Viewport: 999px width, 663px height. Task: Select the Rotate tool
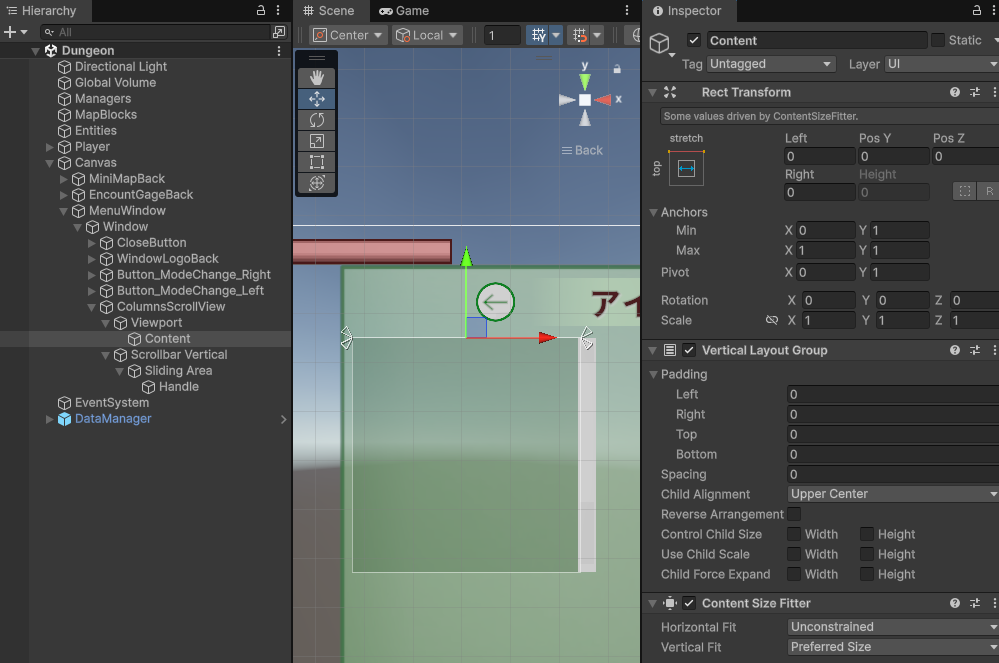(x=317, y=120)
